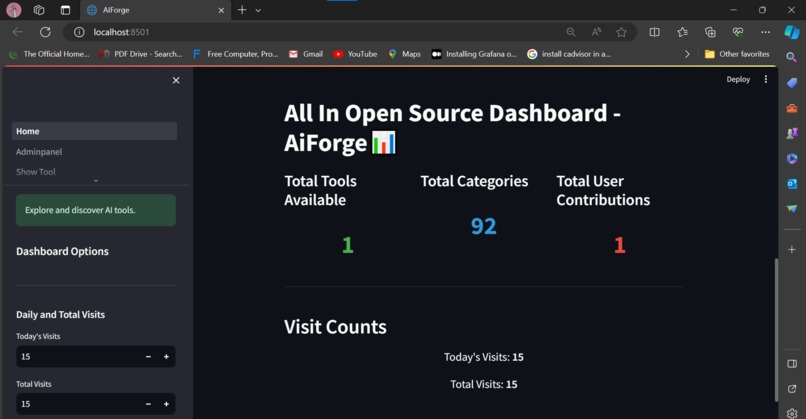Screen dimensions: 806x419
Task: Click the Deploy button
Action: (738, 79)
